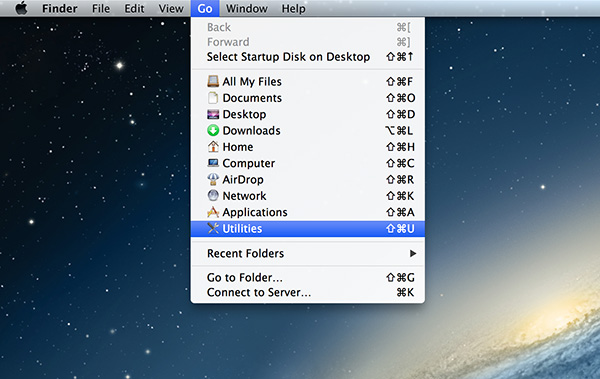The width and height of the screenshot is (600, 379).
Task: Click the Computer laptop icon
Action: pos(213,163)
